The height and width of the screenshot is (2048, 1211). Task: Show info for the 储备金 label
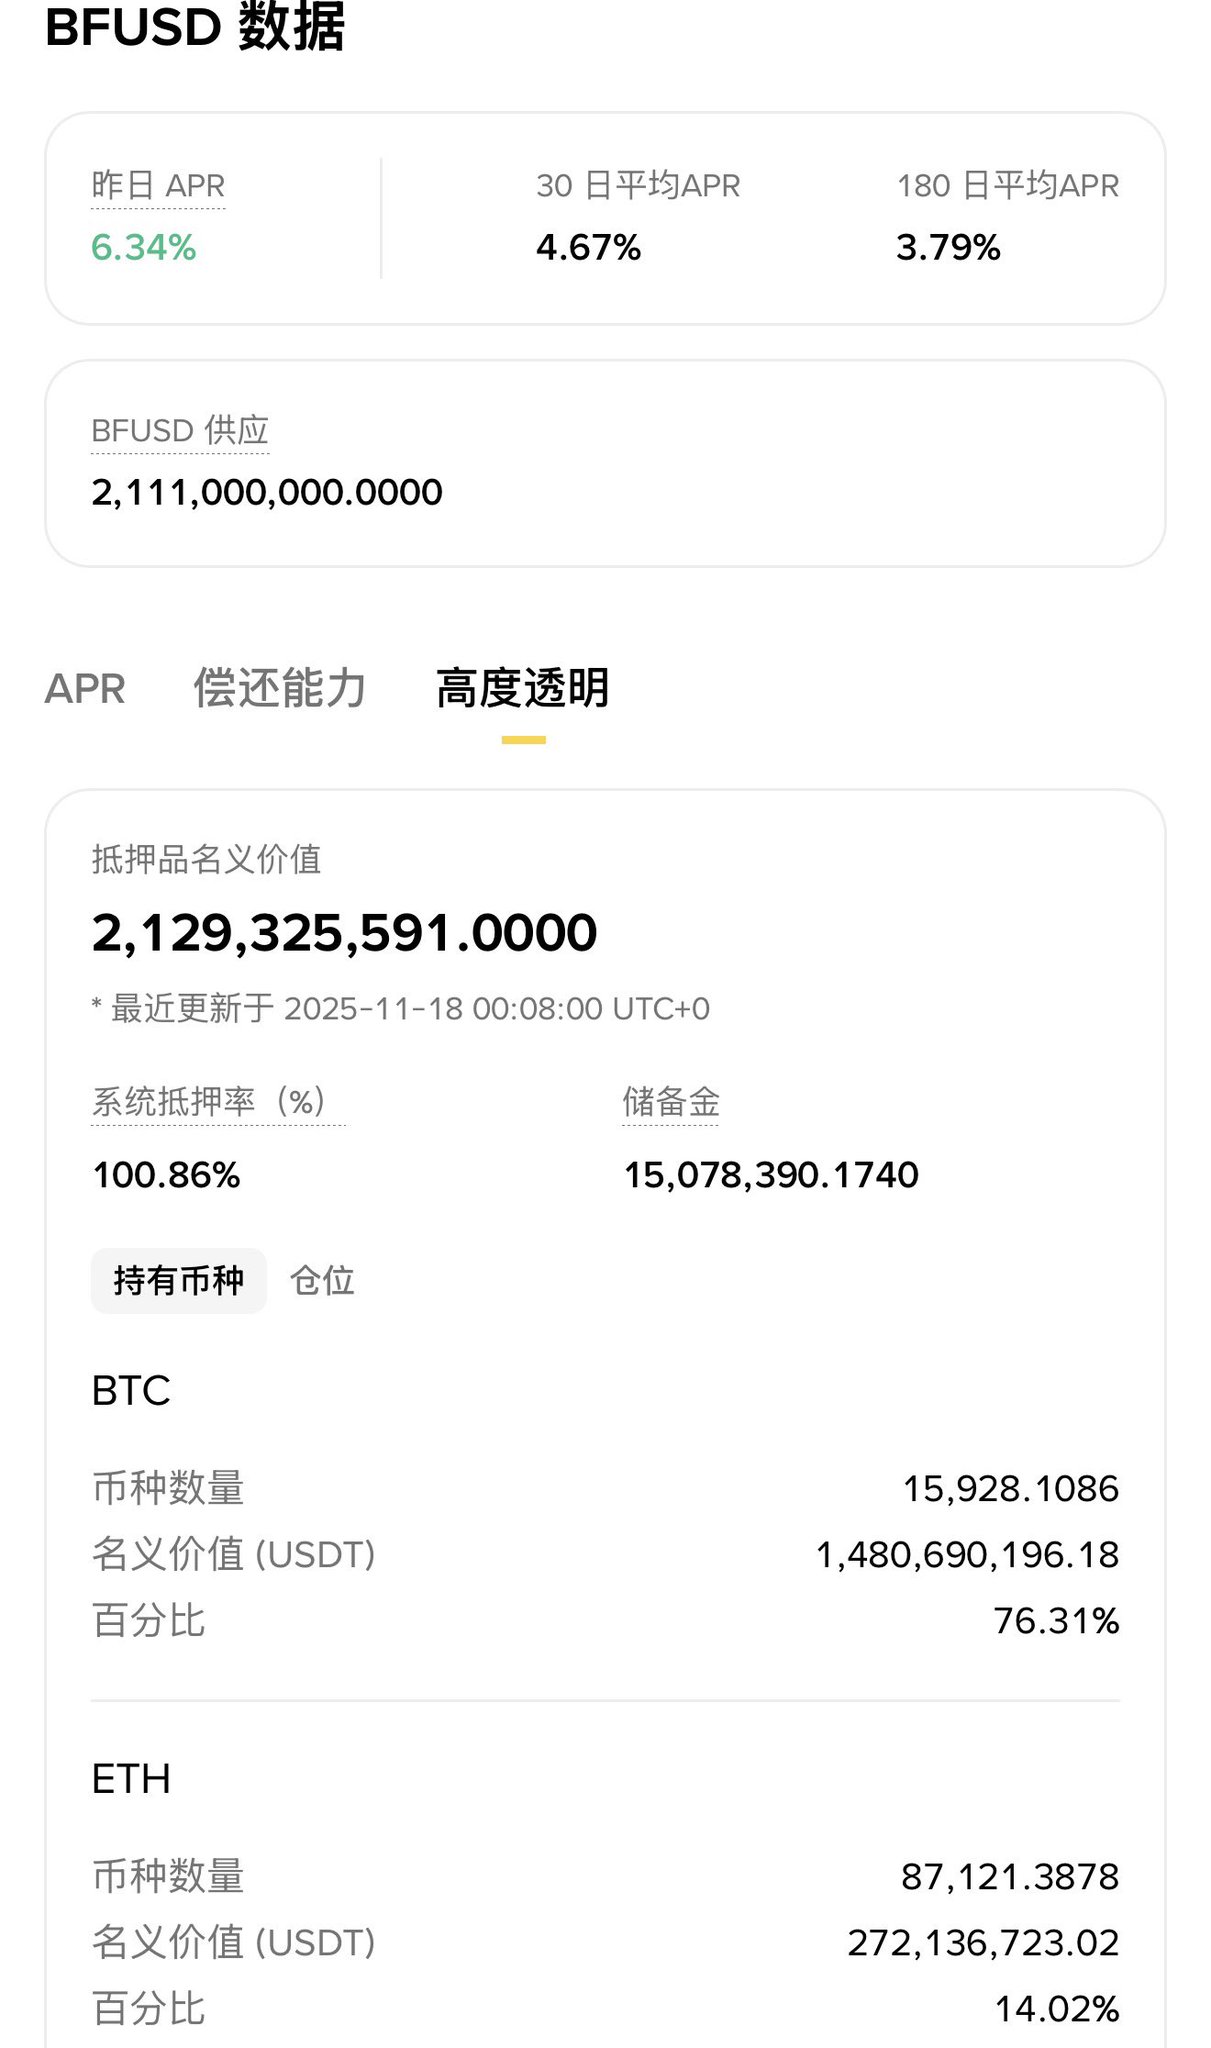670,1102
